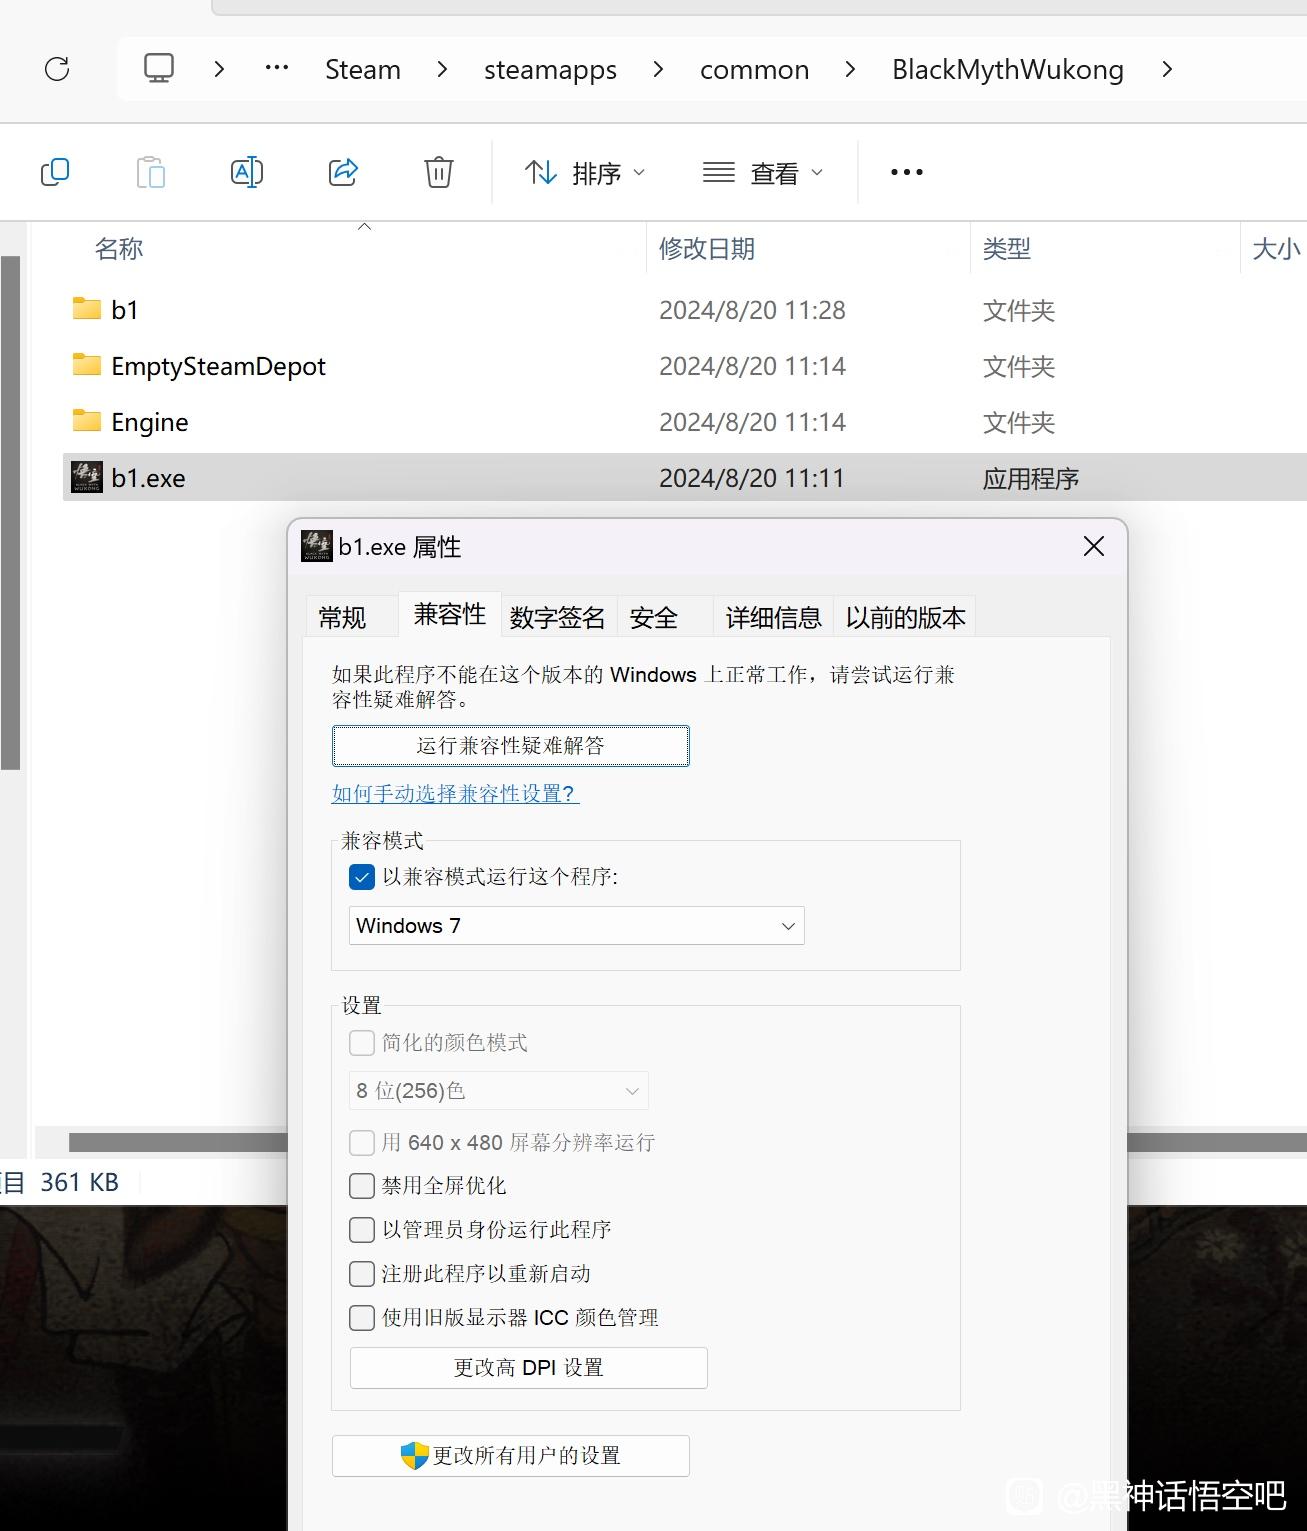Navigate to Steam in breadcrumb

tap(363, 69)
